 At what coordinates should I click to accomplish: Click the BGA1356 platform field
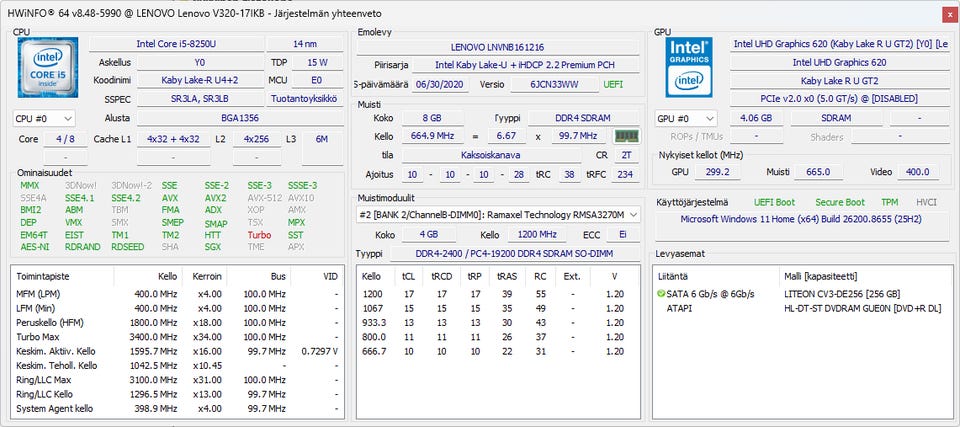point(240,118)
